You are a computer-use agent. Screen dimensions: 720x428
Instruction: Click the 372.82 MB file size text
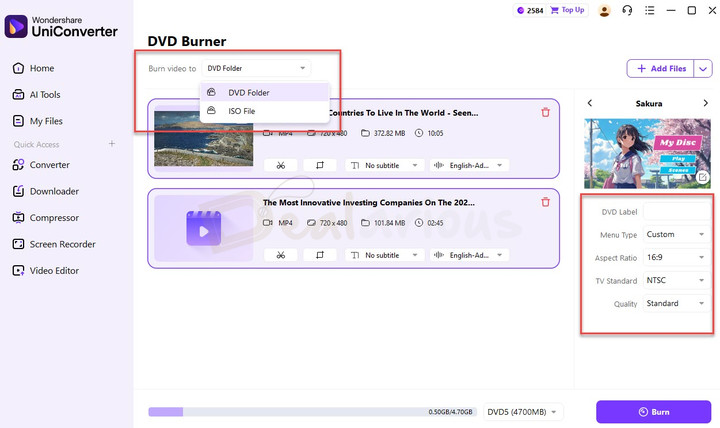[x=389, y=133]
